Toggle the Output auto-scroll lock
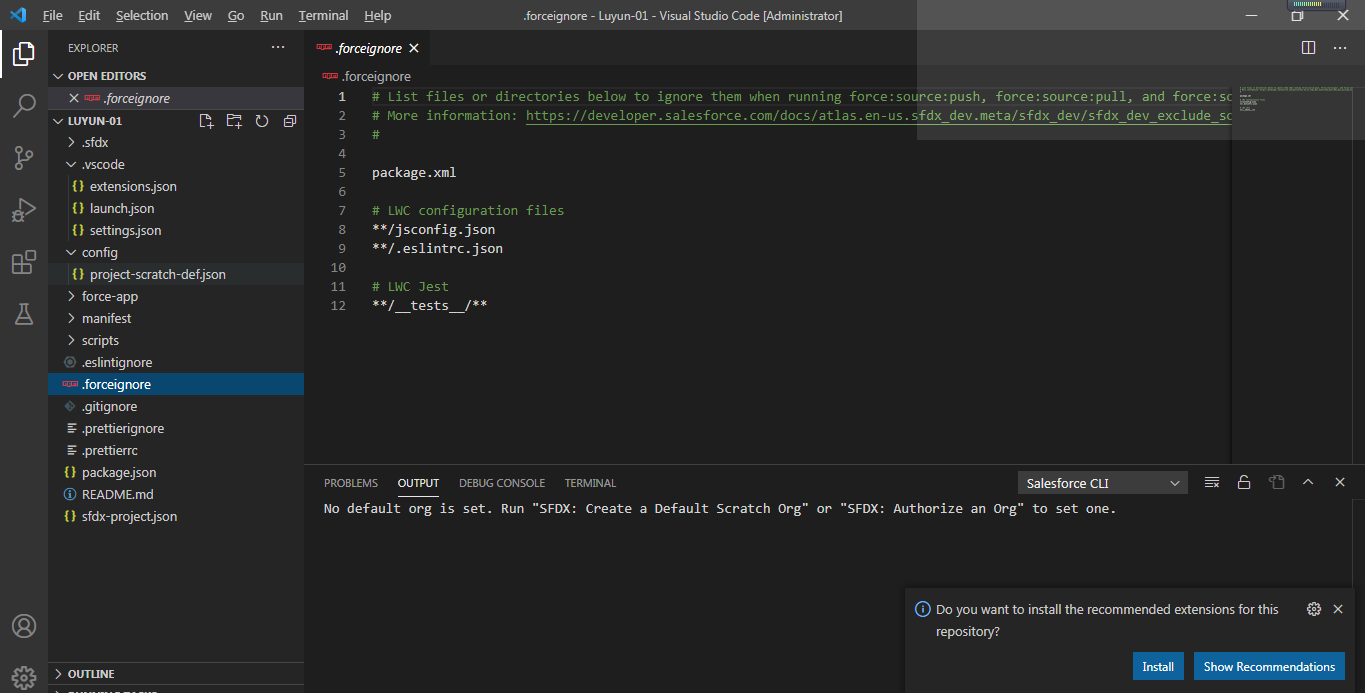Screen dimensions: 1365x693 pos(1244,481)
